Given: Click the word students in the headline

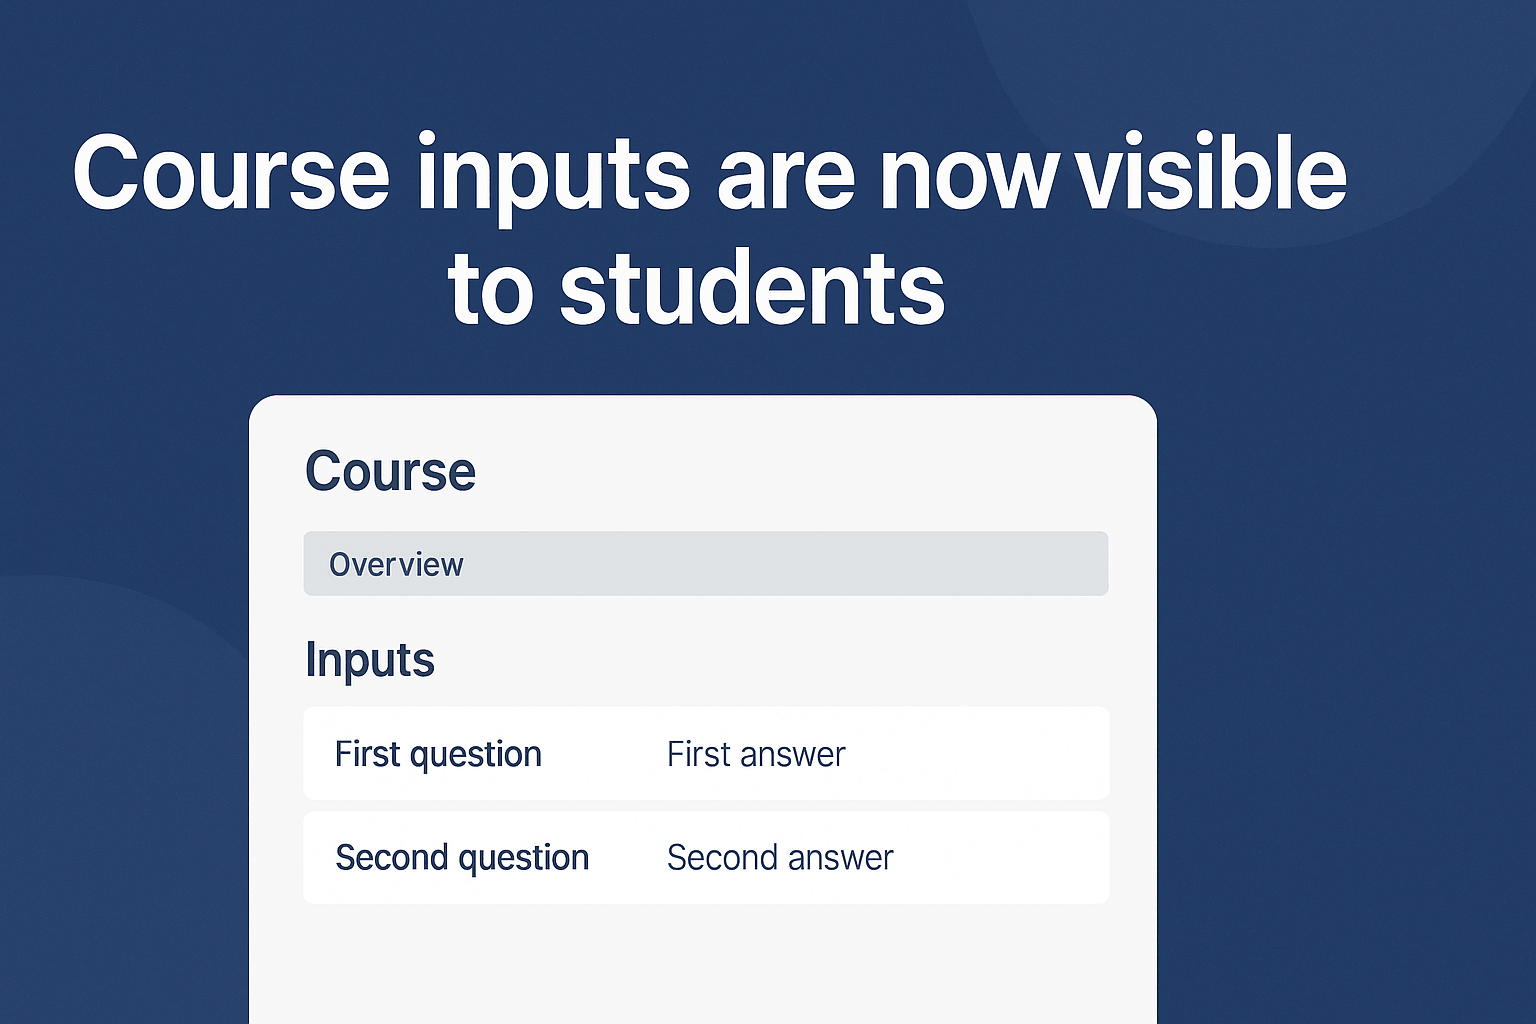Looking at the screenshot, I should click(751, 290).
